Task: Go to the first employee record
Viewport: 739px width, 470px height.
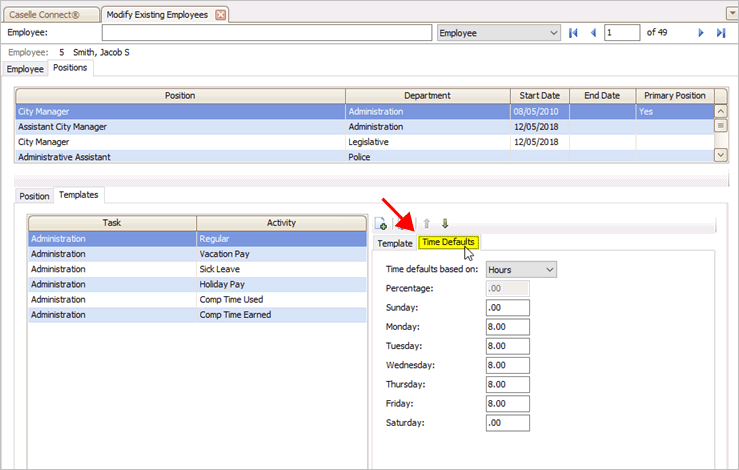Action: (x=573, y=33)
